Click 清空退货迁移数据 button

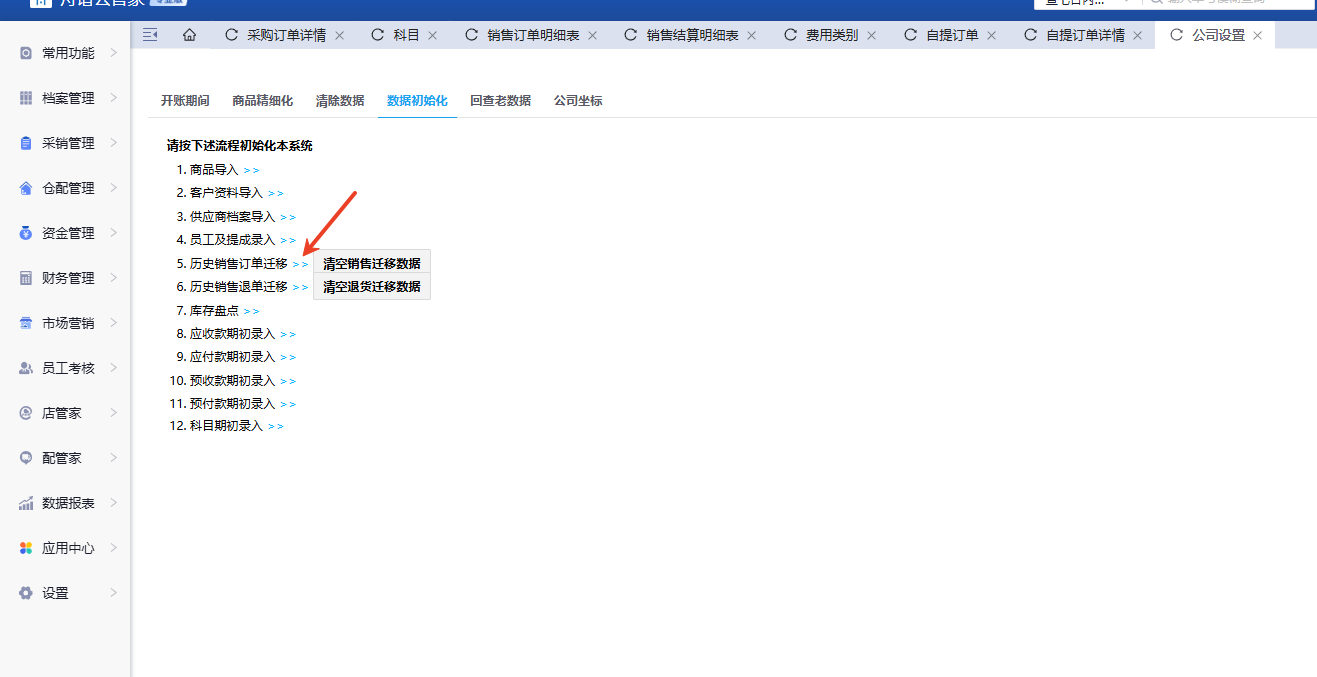coord(371,287)
